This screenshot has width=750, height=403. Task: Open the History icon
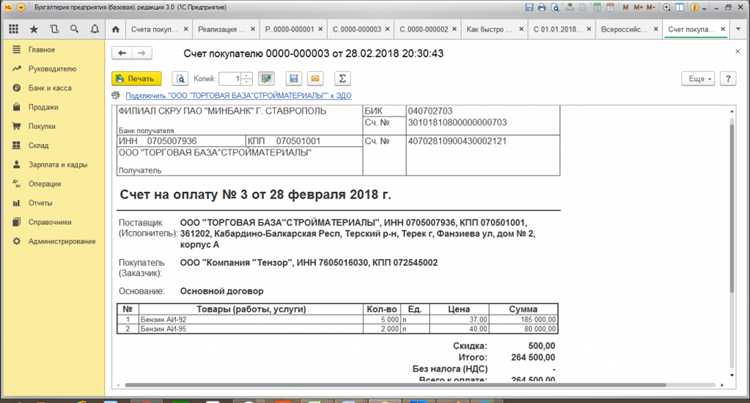(x=54, y=29)
